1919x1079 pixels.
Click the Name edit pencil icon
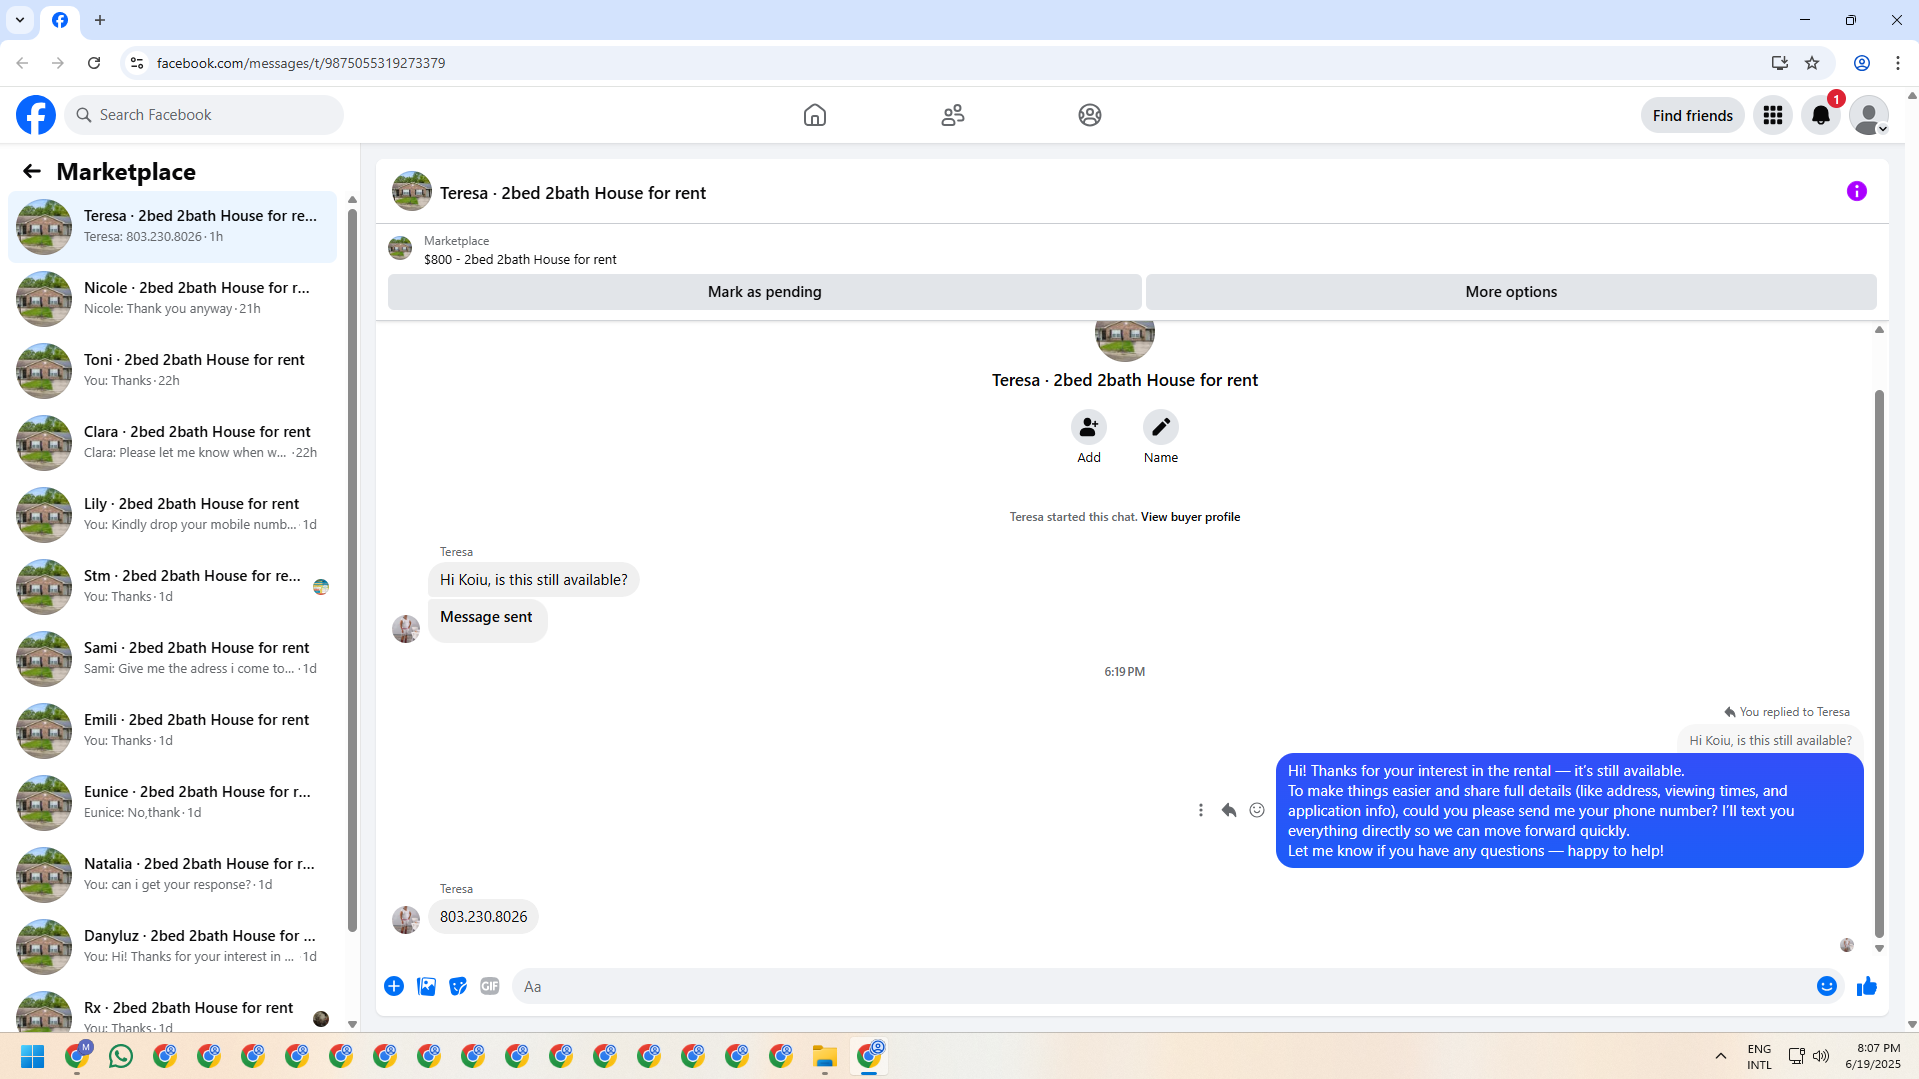[1161, 427]
